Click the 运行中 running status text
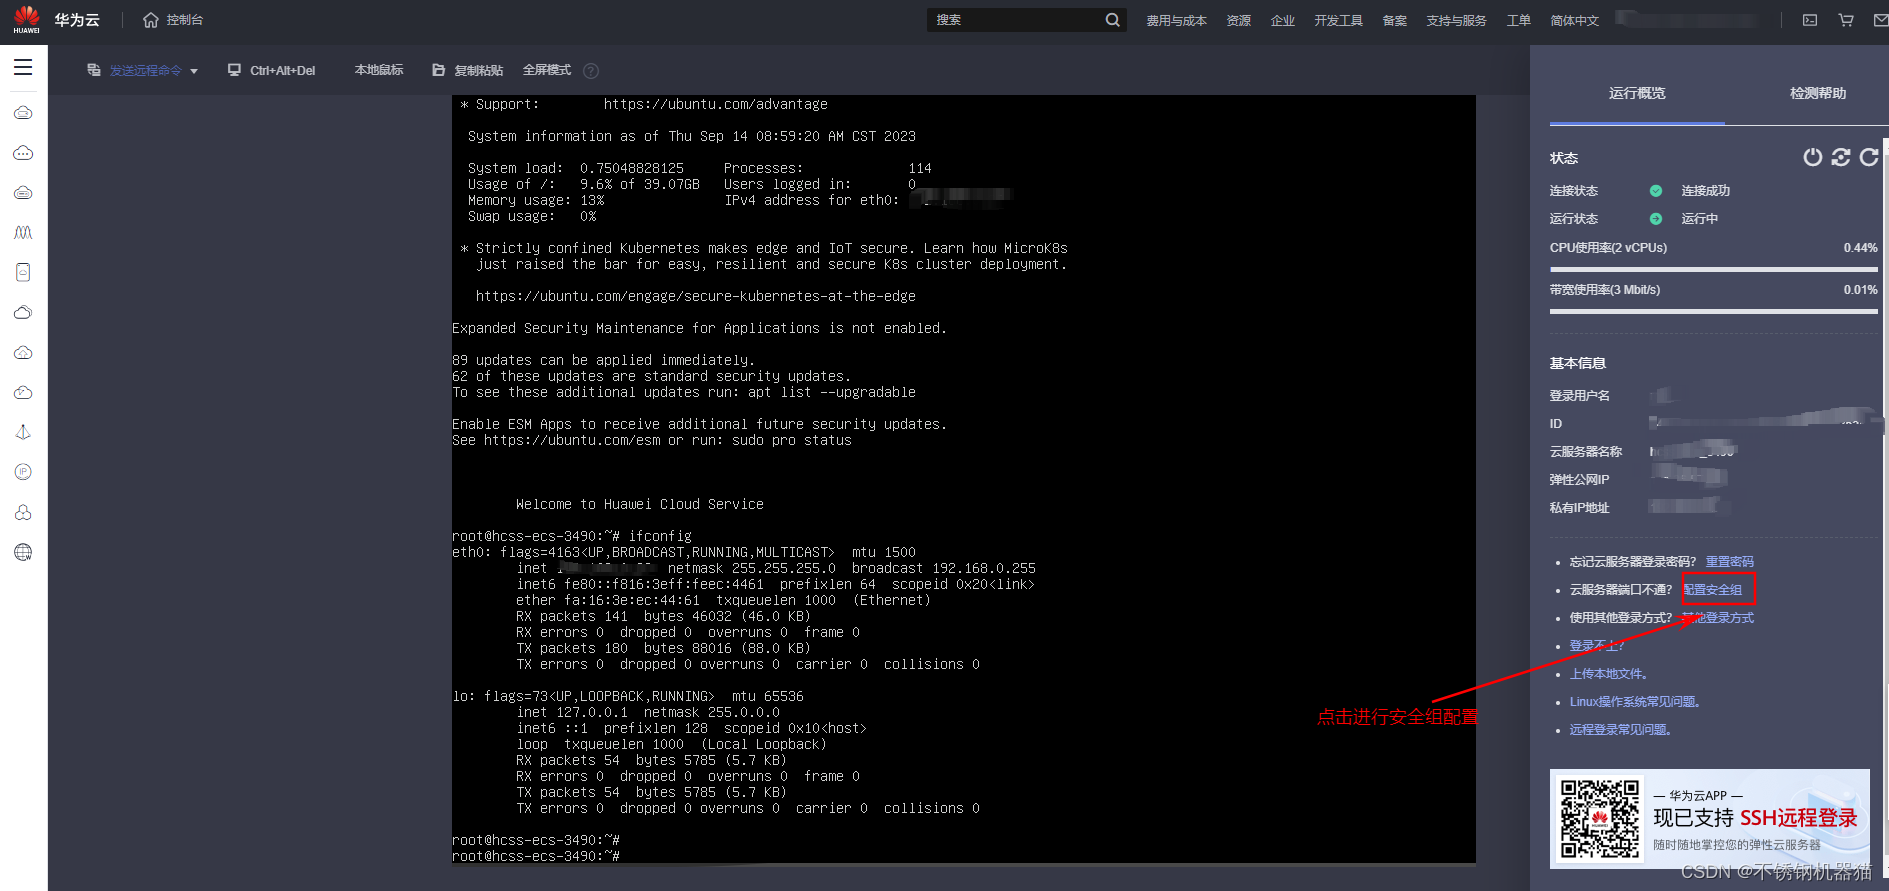Screen dimensions: 1889x891 1699,219
